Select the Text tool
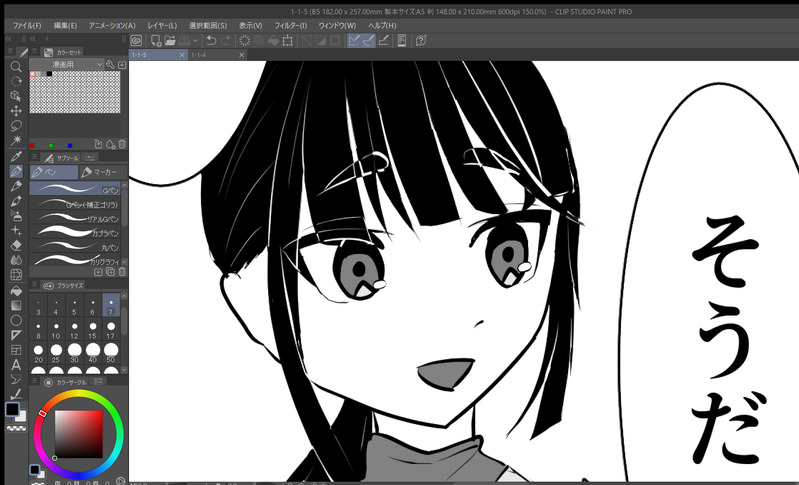 click(16, 365)
